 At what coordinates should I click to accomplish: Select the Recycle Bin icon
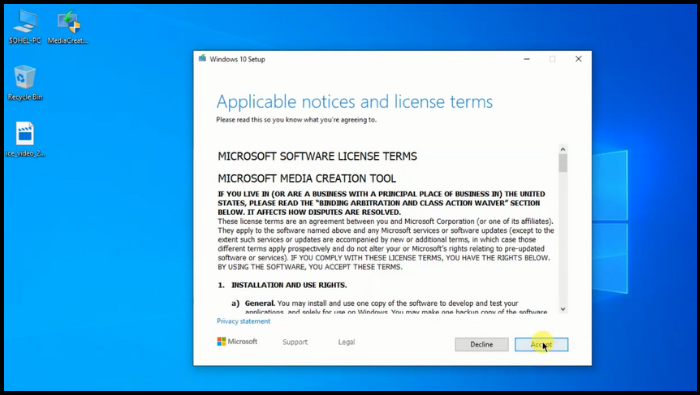(x=25, y=83)
